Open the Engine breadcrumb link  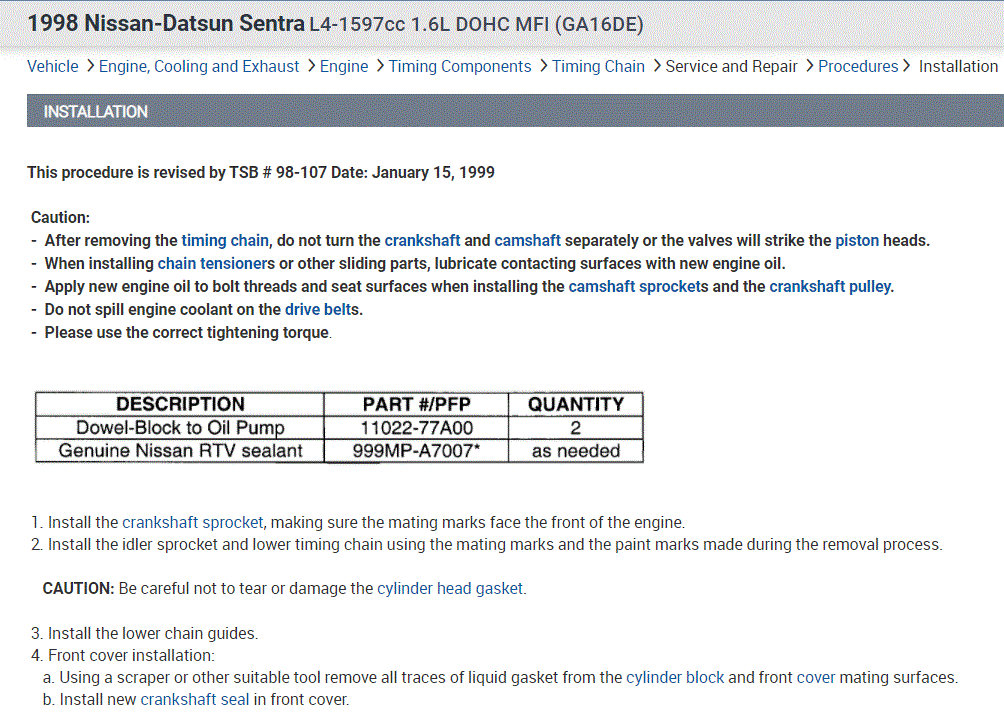click(344, 67)
